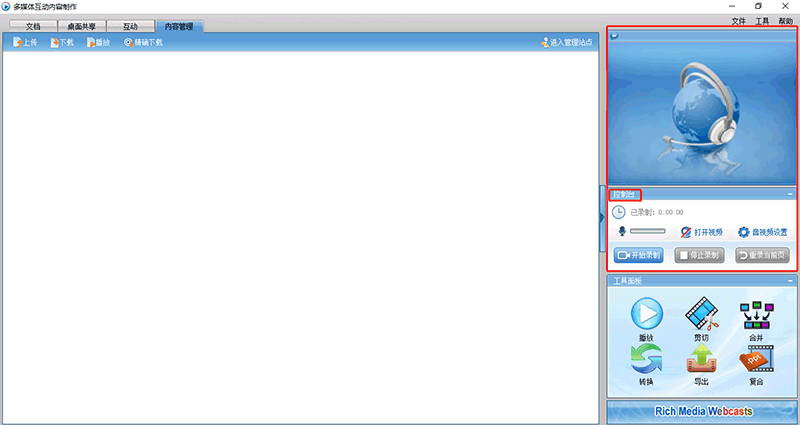Image resolution: width=800 pixels, height=425 pixels.
Task: Switch to the 文档 tab
Action: pos(33,26)
